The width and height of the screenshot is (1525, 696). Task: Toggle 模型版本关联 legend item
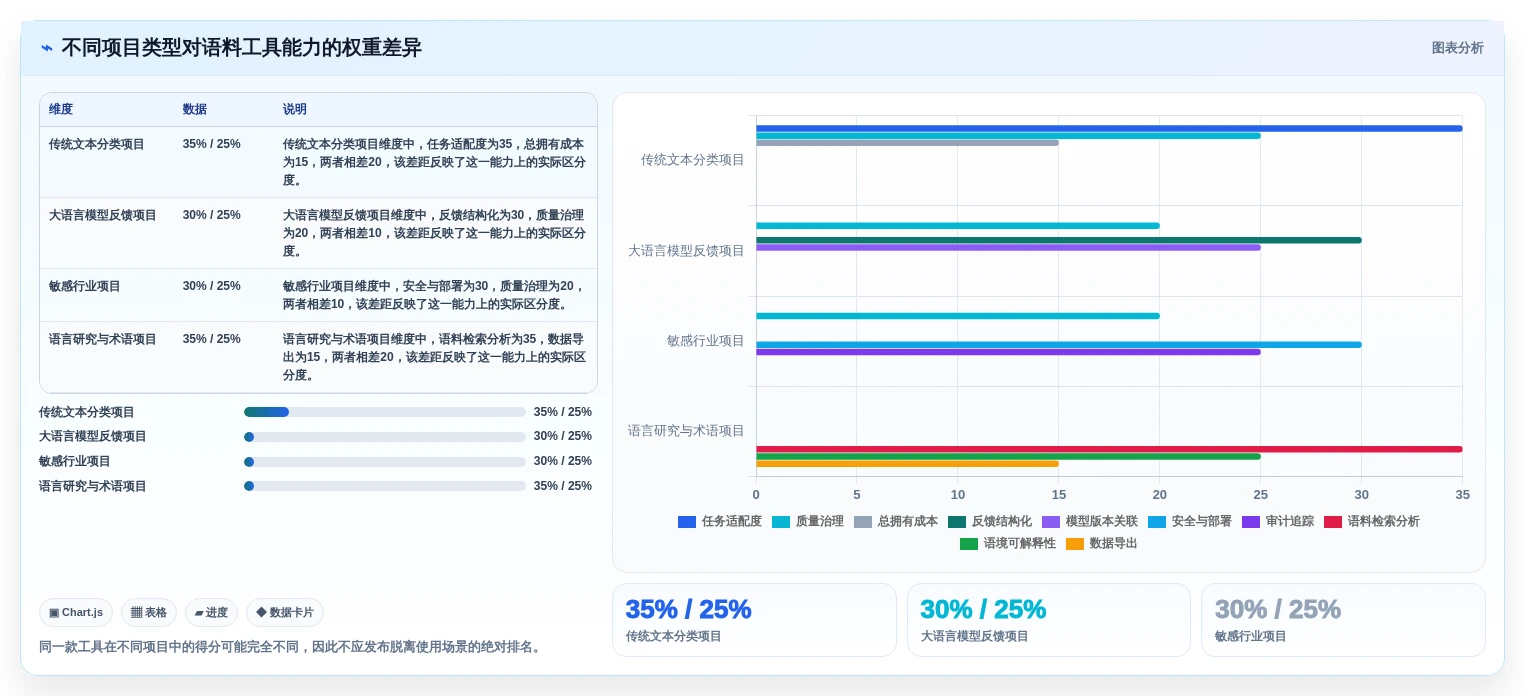click(1090, 521)
